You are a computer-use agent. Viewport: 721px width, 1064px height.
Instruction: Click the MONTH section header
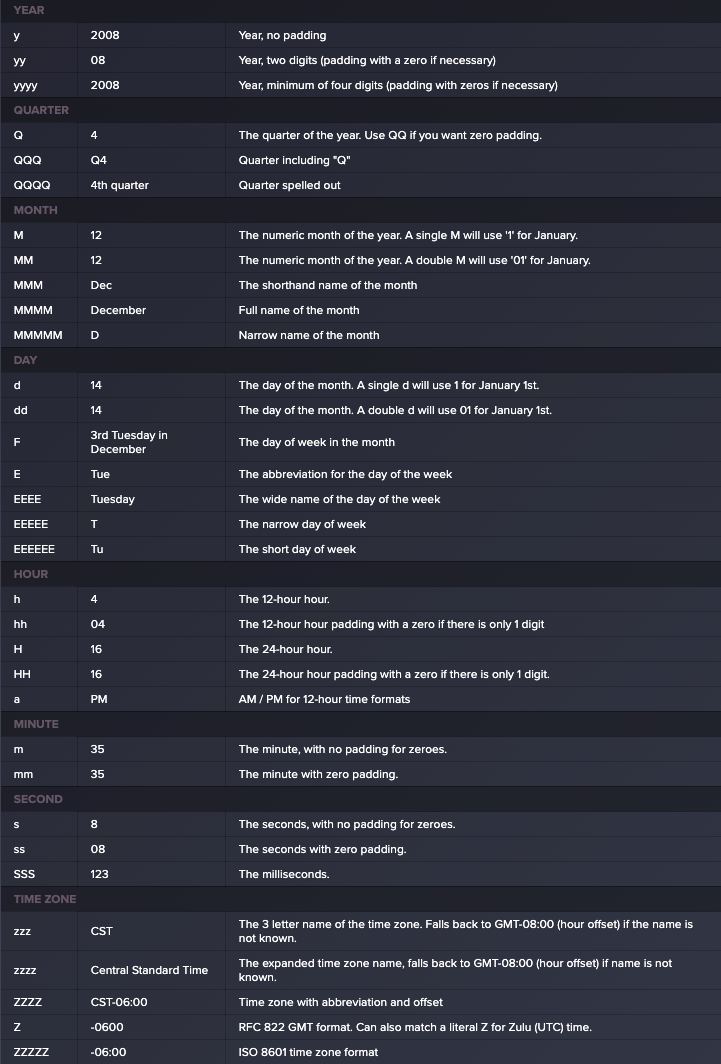tap(35, 210)
